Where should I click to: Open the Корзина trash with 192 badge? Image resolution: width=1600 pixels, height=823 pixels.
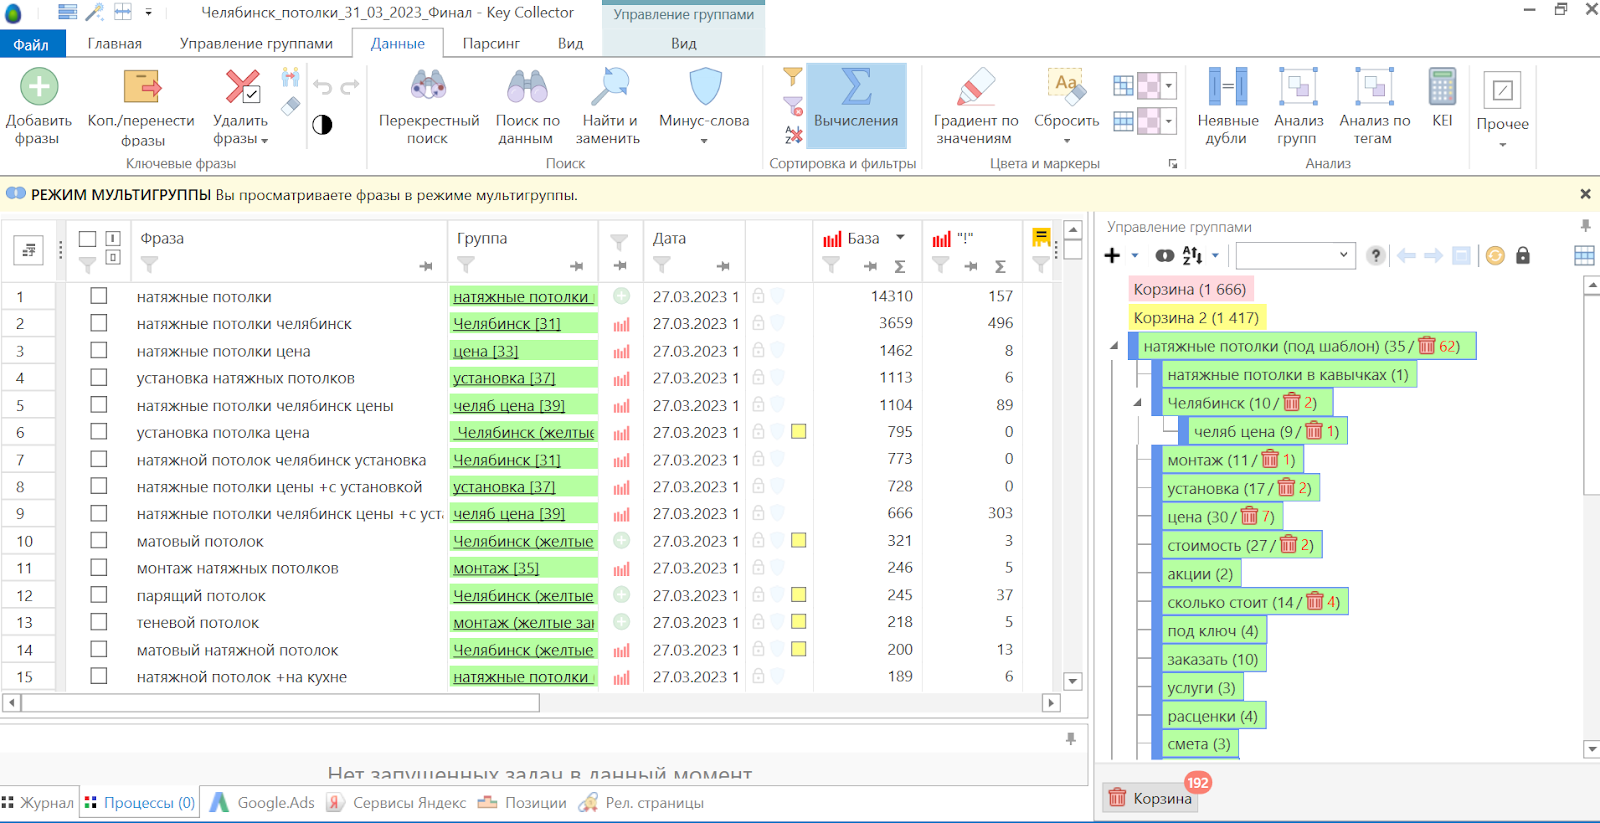tap(1152, 798)
